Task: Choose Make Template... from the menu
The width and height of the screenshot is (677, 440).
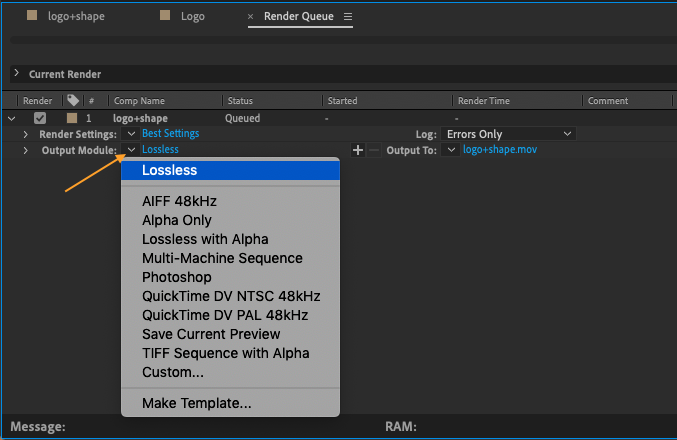Action: (x=197, y=403)
